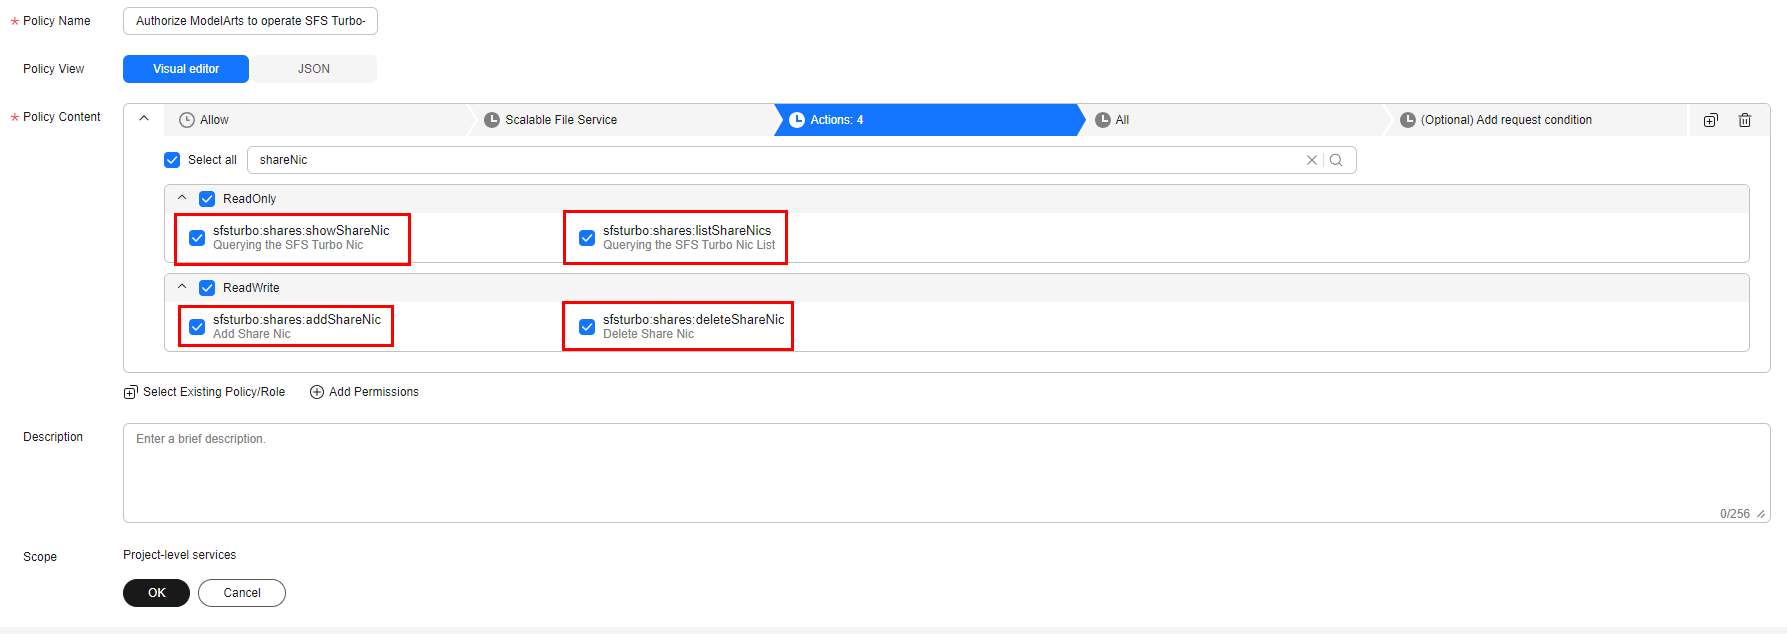The height and width of the screenshot is (634, 1787).
Task: Click the All resources step icon
Action: [x=1103, y=120]
